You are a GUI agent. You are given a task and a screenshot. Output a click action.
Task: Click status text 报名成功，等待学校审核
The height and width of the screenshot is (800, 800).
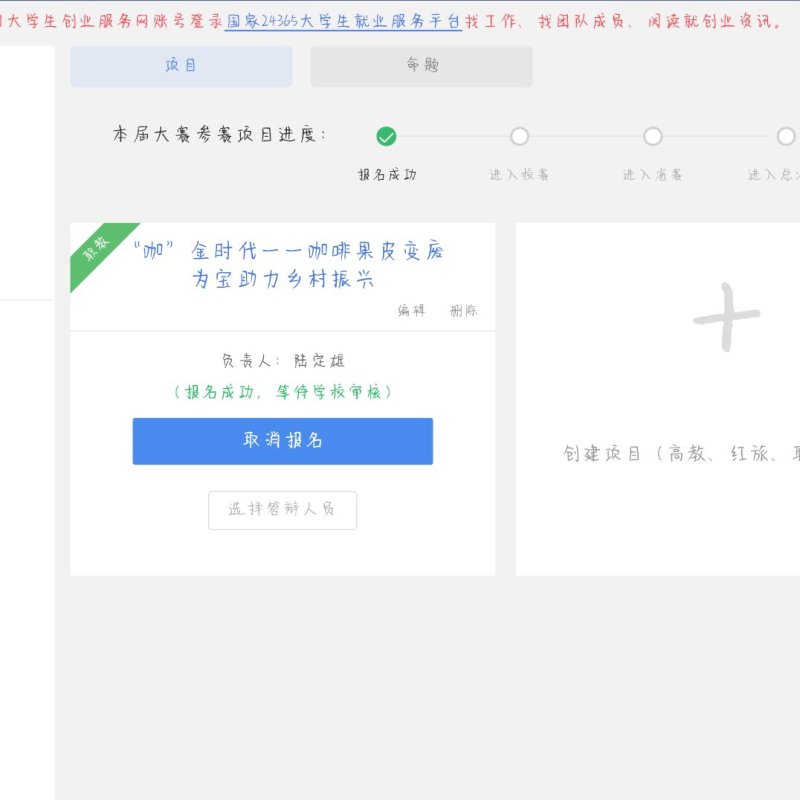click(x=283, y=392)
